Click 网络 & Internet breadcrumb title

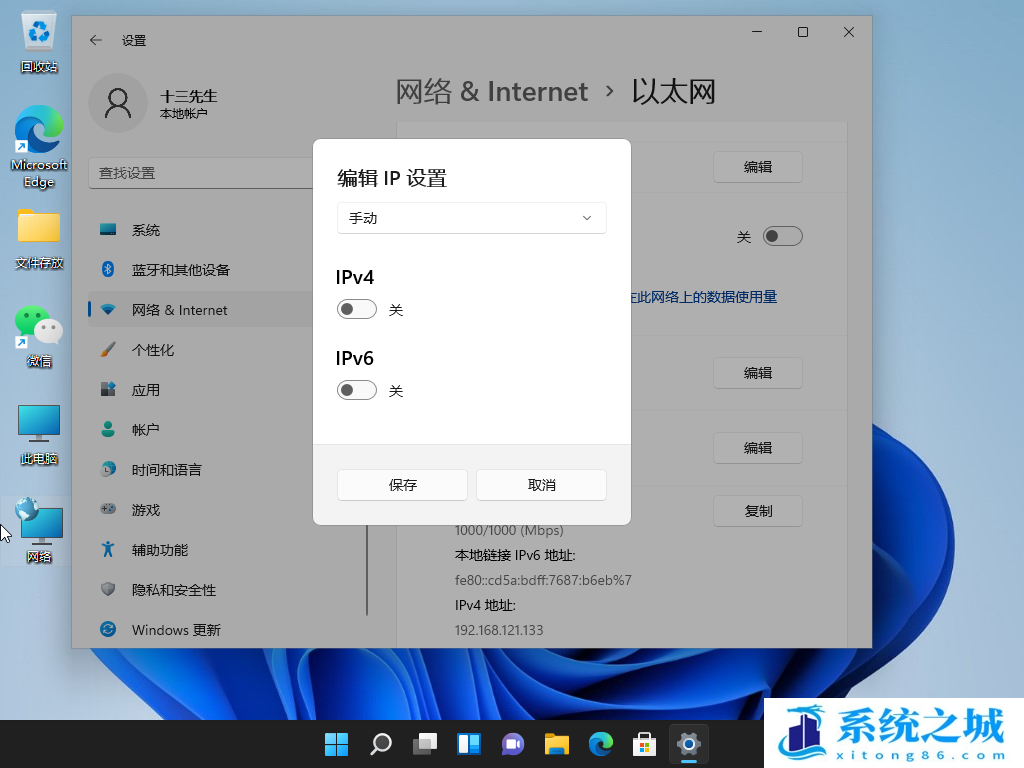tap(492, 92)
